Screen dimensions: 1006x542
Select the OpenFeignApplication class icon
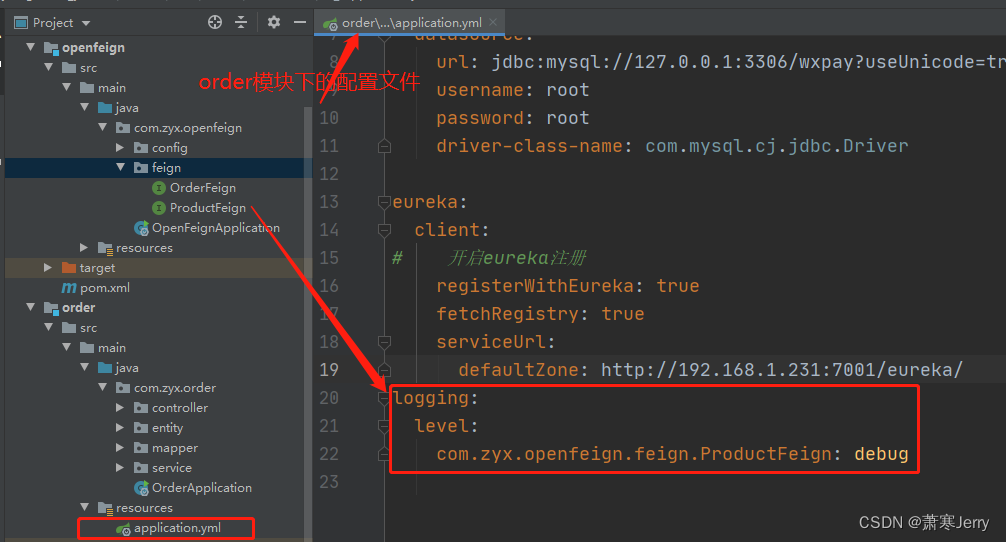pyautogui.click(x=141, y=228)
